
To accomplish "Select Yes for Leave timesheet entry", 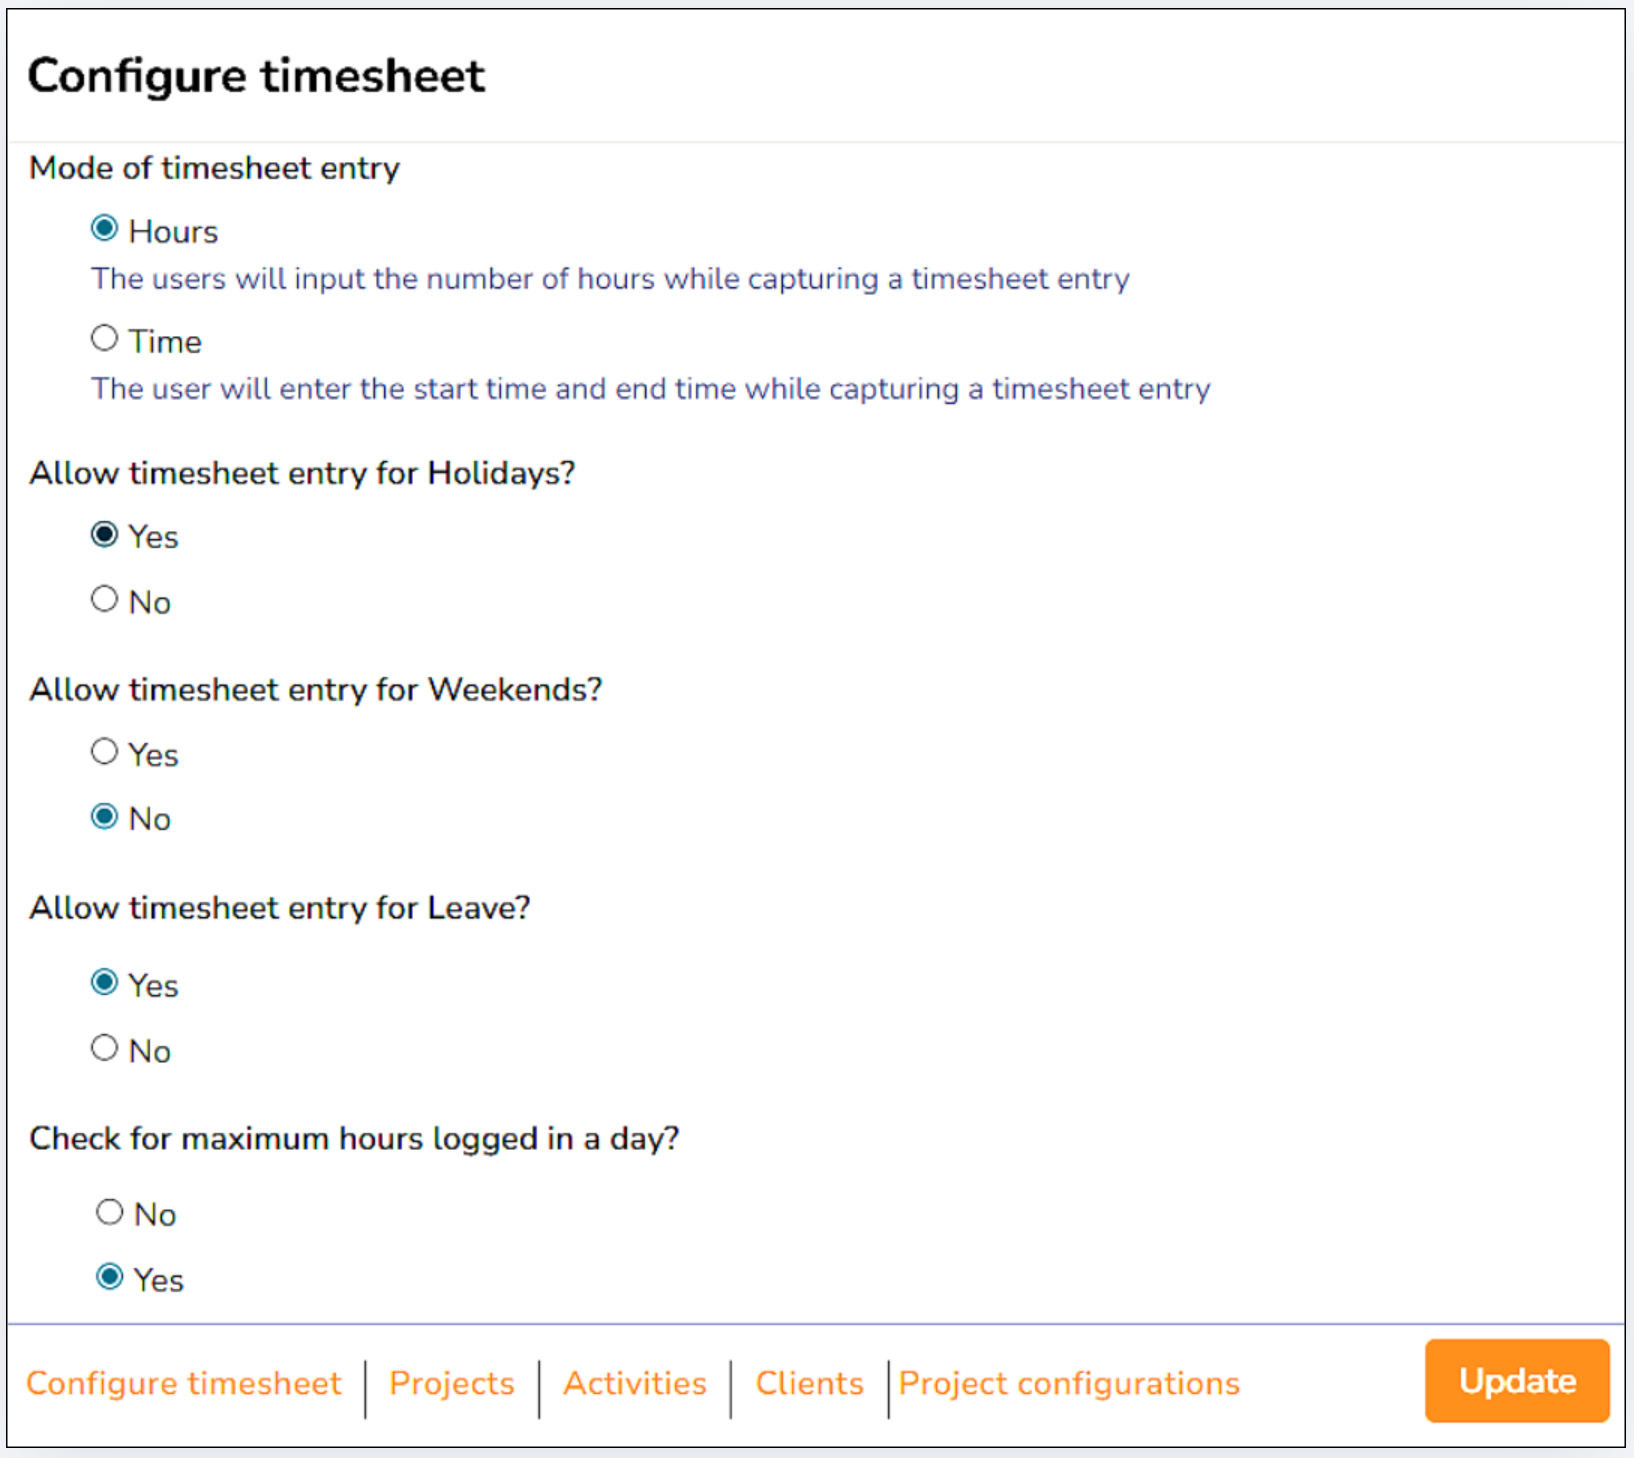I will coord(104,983).
